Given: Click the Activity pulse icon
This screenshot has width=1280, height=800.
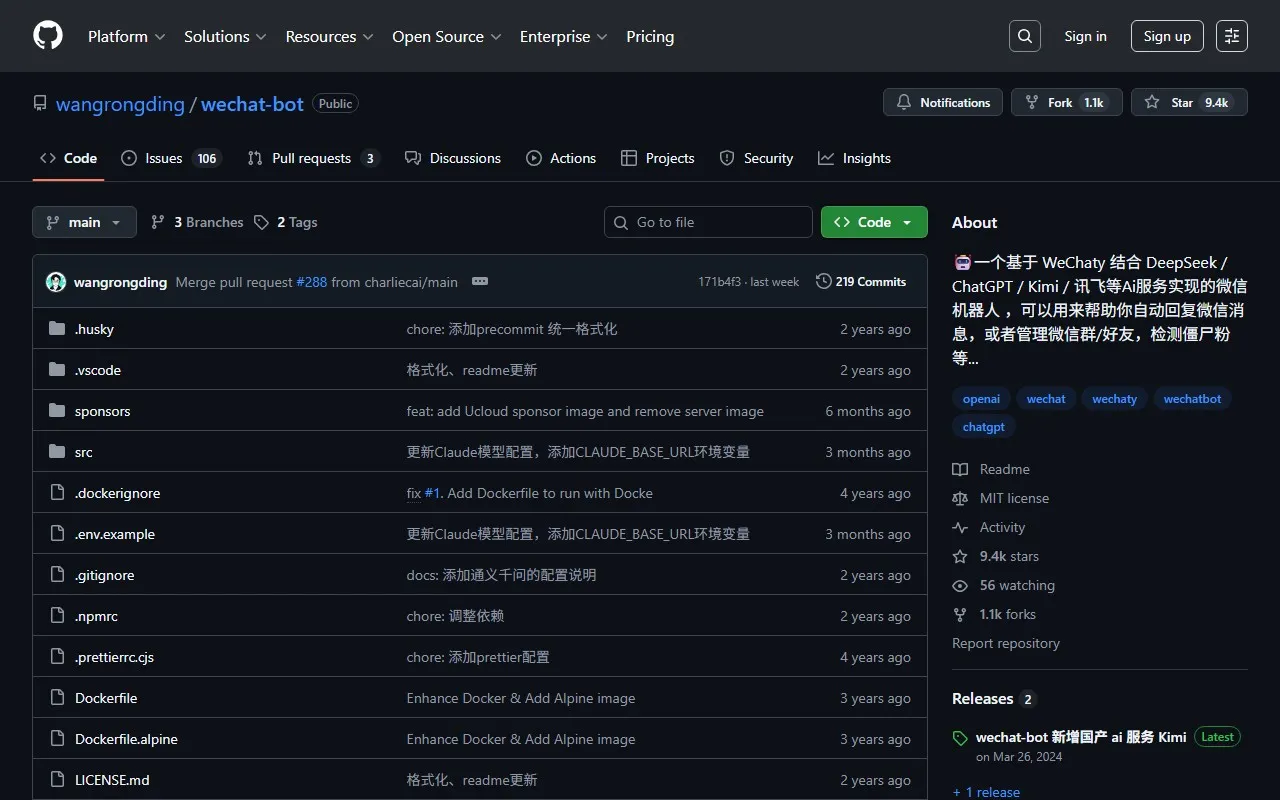Looking at the screenshot, I should coord(960,527).
